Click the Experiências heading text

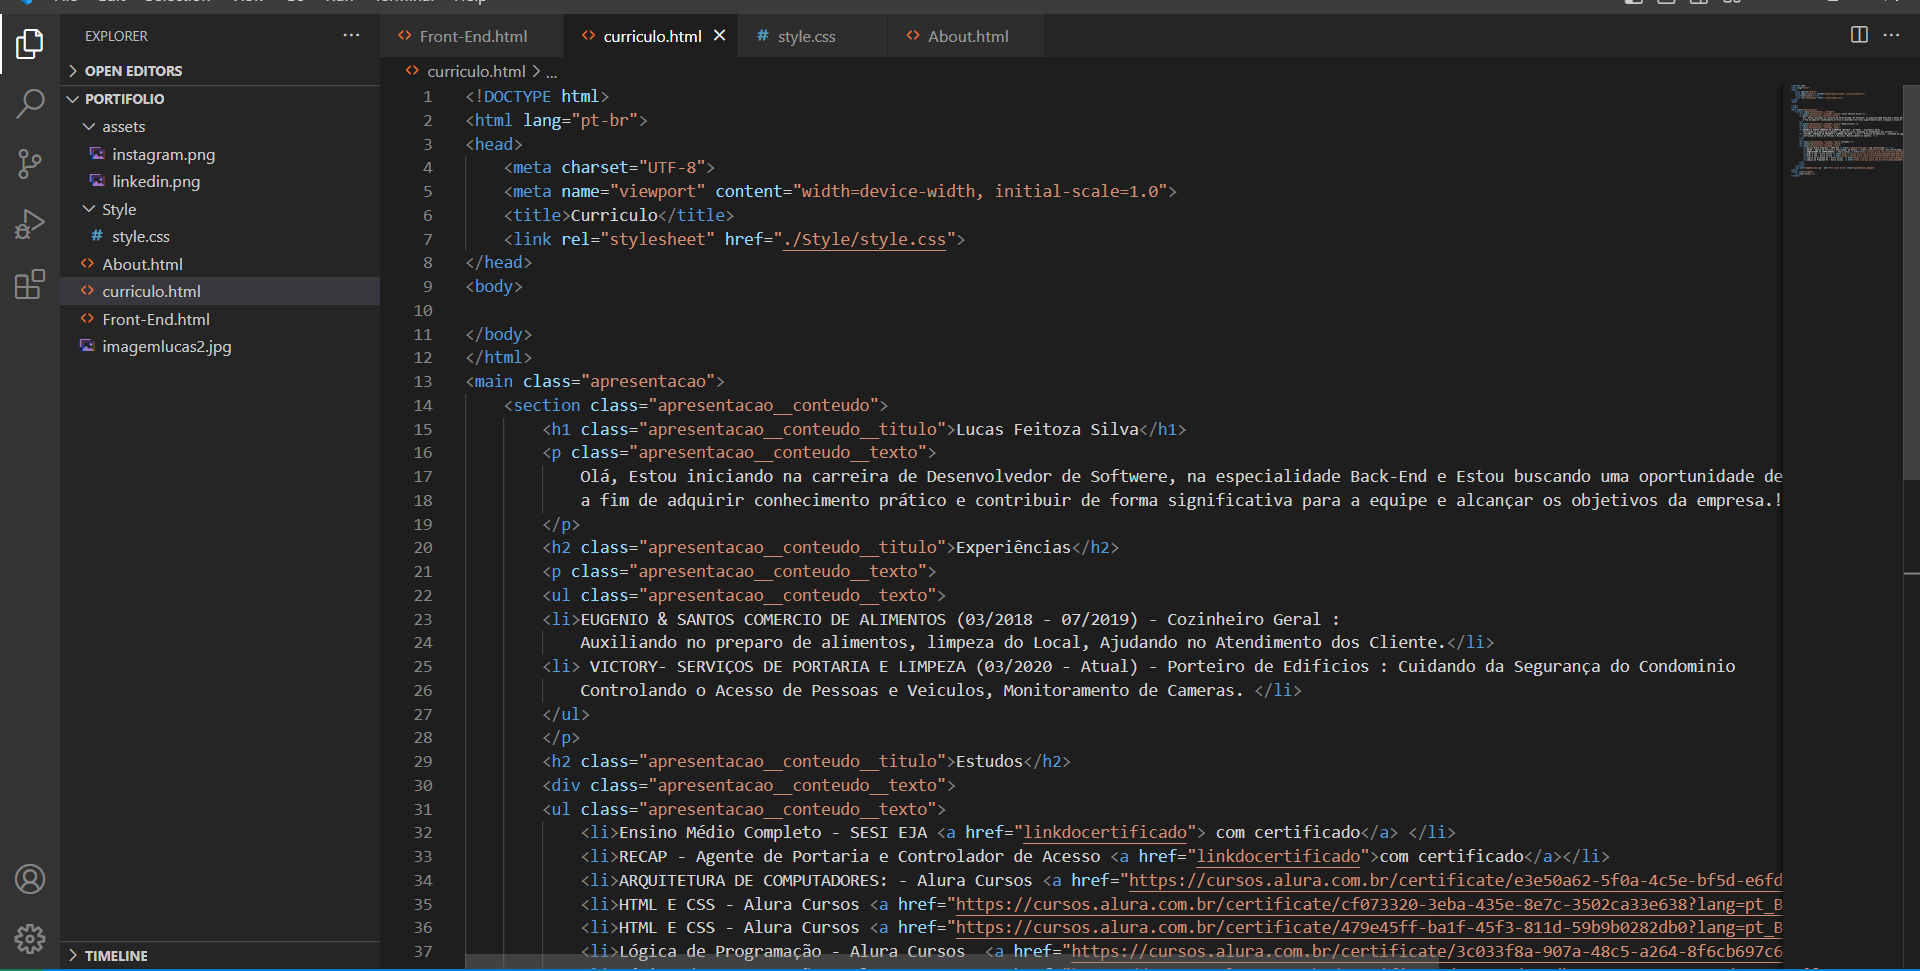click(1013, 547)
